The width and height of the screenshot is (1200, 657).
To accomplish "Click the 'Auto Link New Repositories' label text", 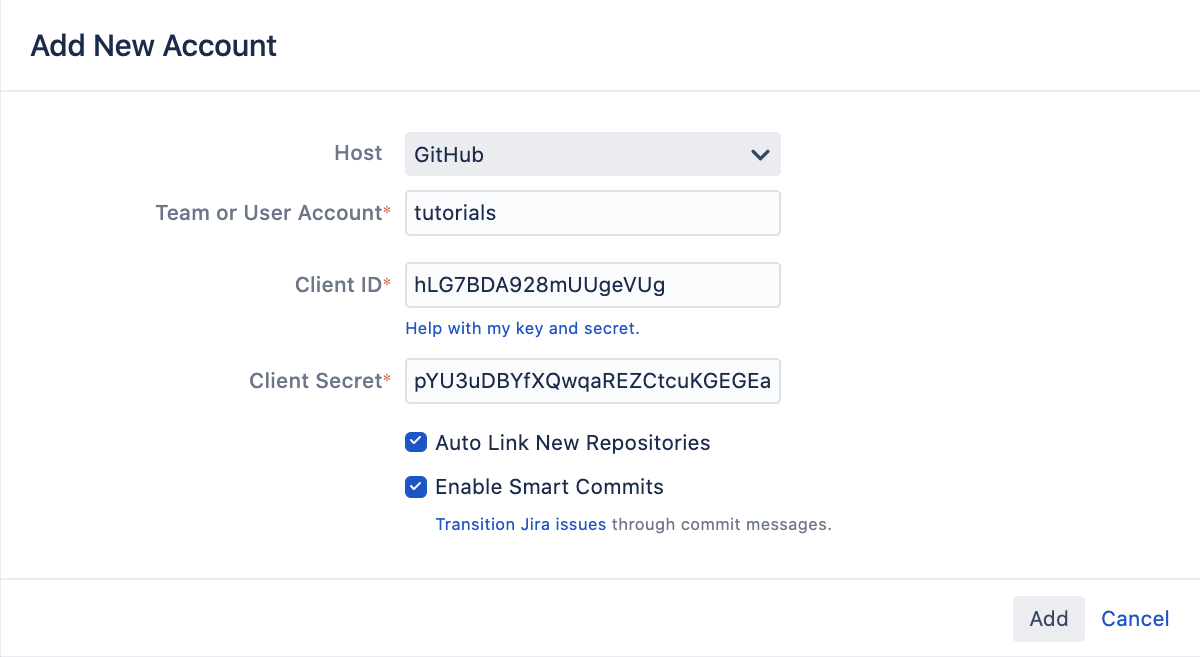I will point(572,443).
